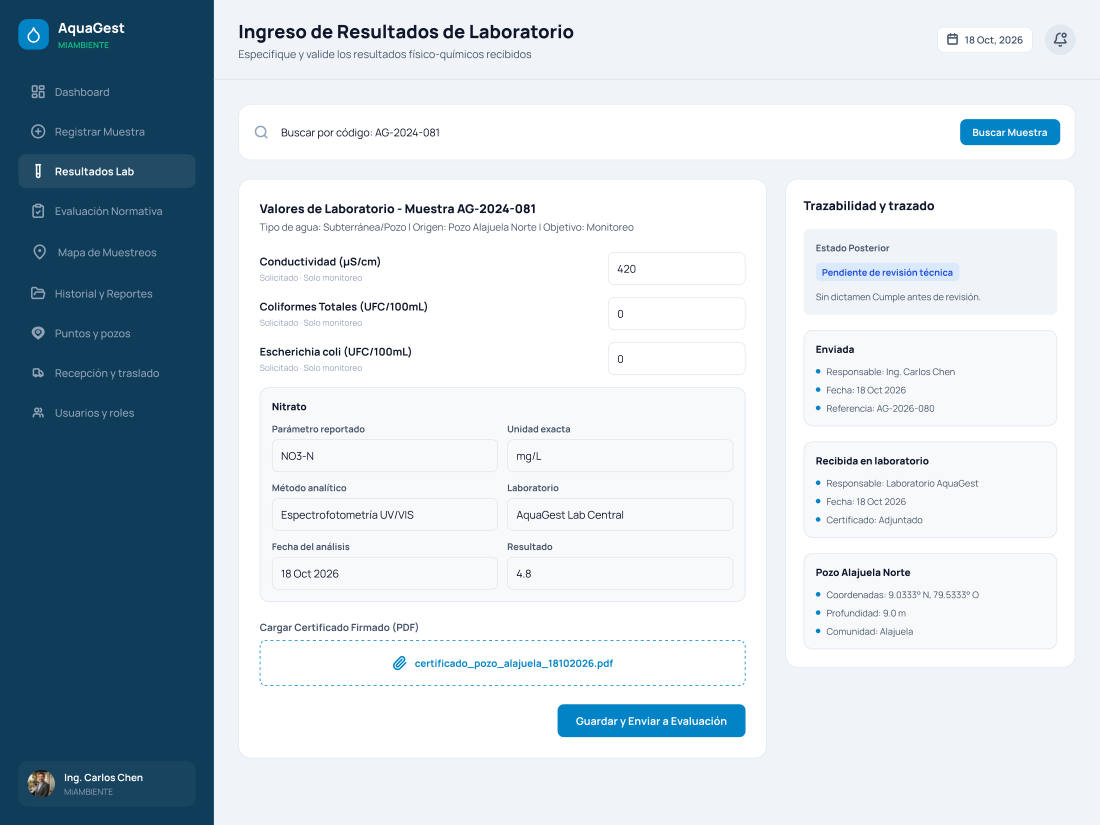Open the Ing. Carlos Chen user profile card
Image resolution: width=1100 pixels, height=825 pixels.
point(107,784)
